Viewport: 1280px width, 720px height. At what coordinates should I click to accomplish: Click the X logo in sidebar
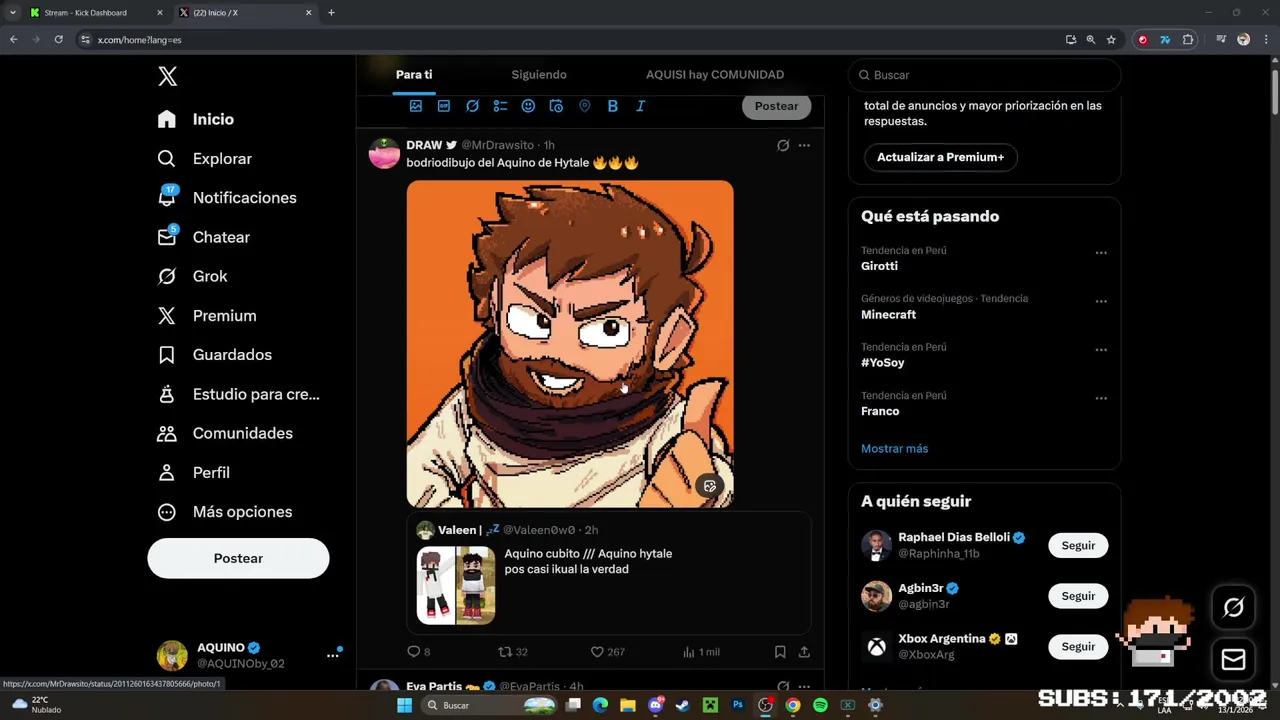tap(167, 77)
